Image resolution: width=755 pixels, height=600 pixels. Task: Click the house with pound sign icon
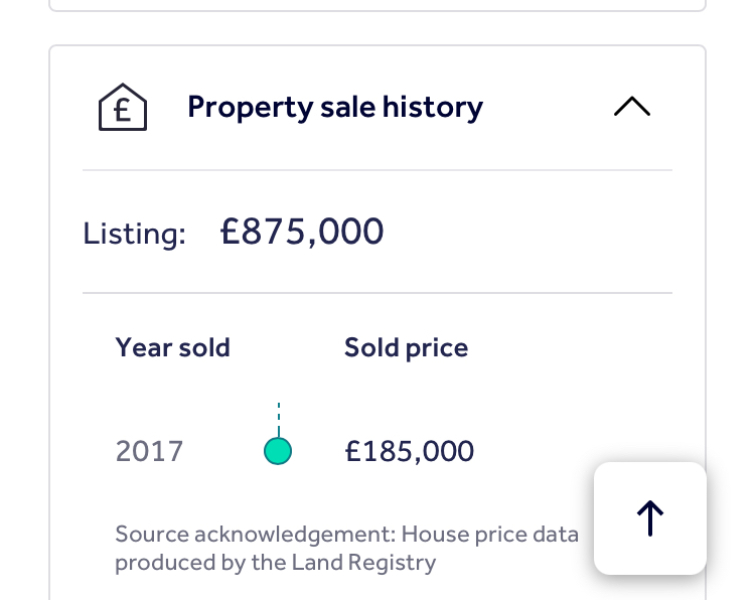coord(122,107)
